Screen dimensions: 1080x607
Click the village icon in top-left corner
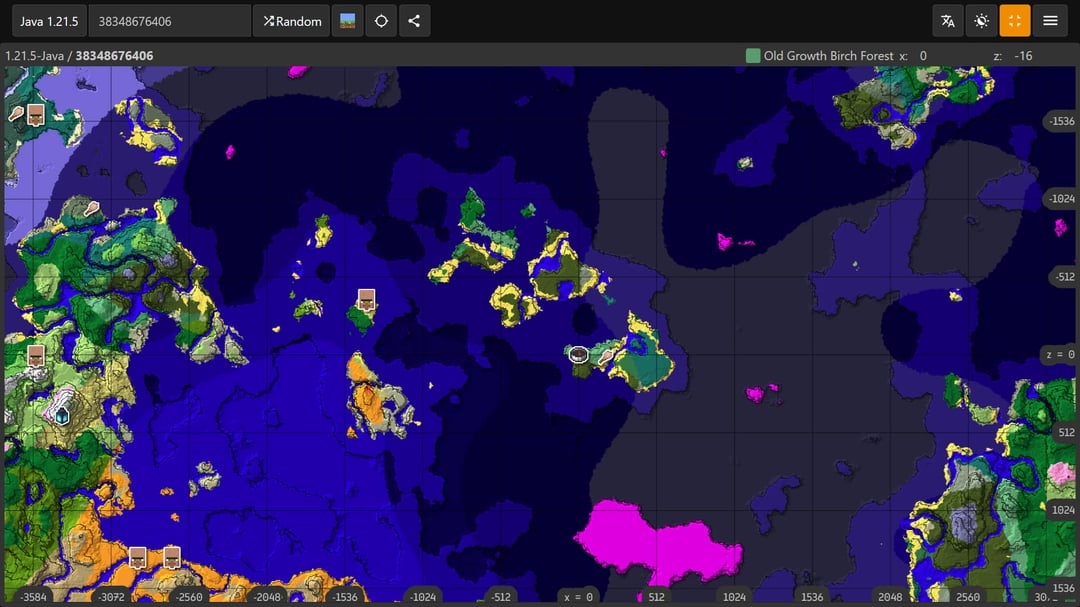36,114
